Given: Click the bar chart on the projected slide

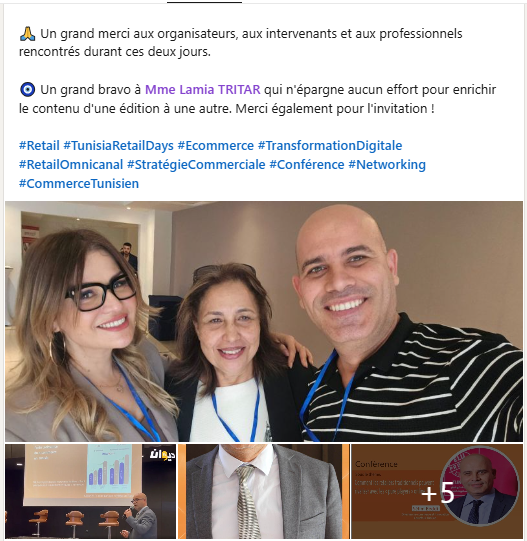Looking at the screenshot, I should (x=109, y=469).
